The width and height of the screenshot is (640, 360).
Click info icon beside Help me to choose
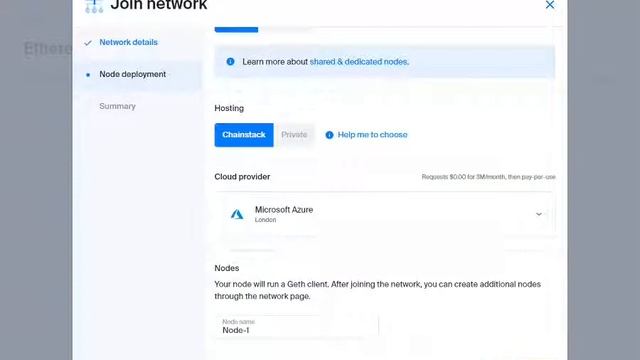point(329,135)
